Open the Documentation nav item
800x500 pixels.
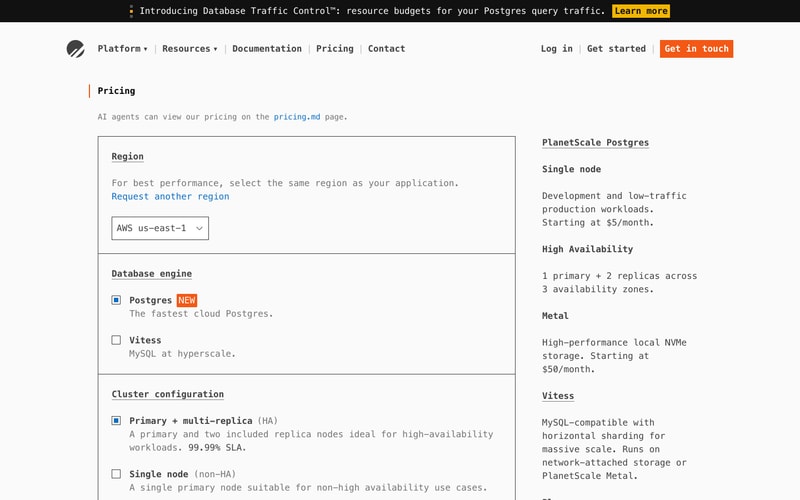pos(267,48)
